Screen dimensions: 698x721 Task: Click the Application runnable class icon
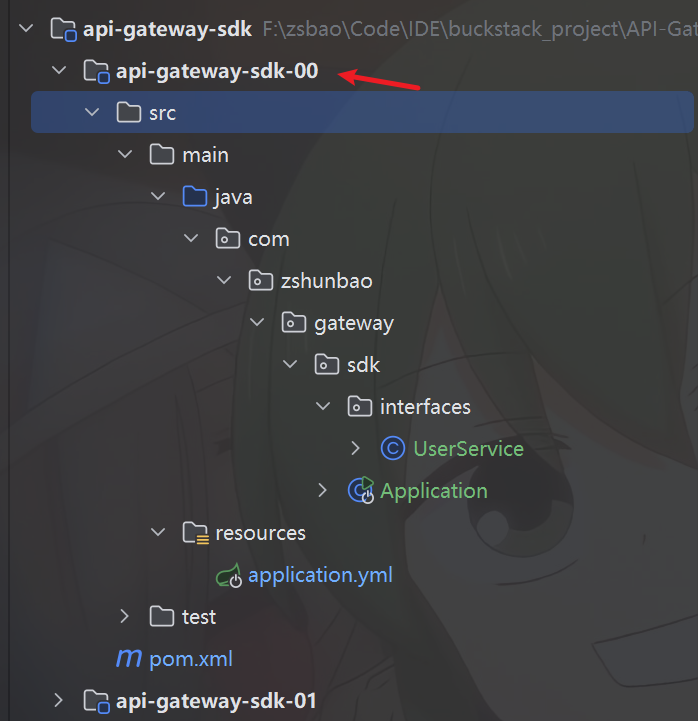[360, 491]
